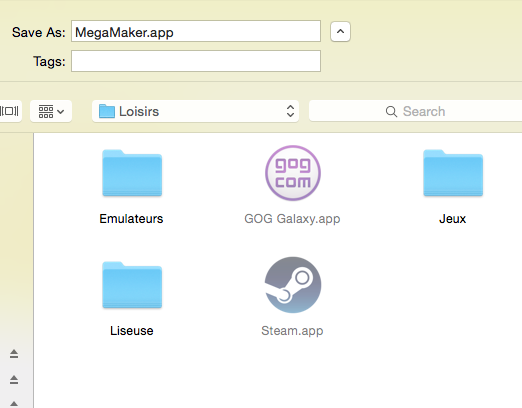522x408 pixels.
Task: Click the Jeux folder label
Action: pyautogui.click(x=452, y=219)
